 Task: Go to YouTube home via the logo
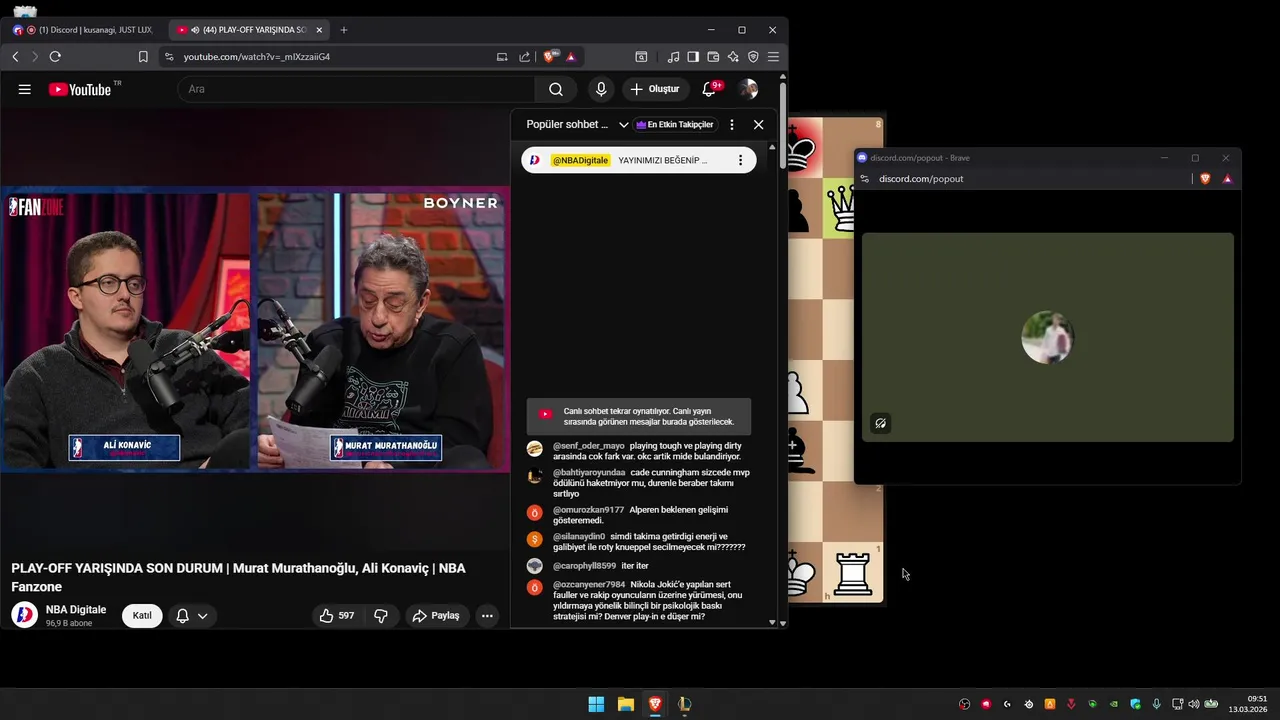click(80, 89)
